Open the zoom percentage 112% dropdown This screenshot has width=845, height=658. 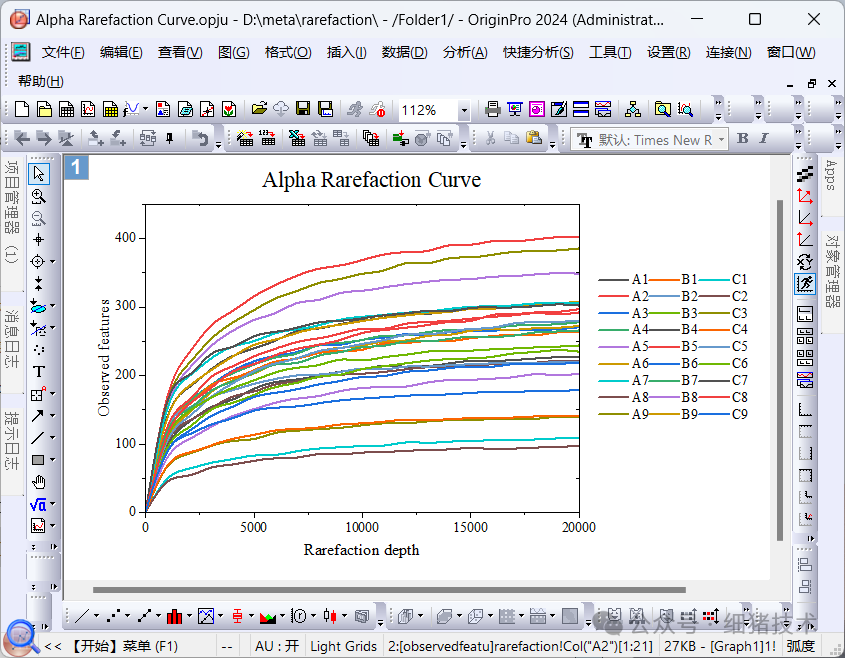click(463, 110)
